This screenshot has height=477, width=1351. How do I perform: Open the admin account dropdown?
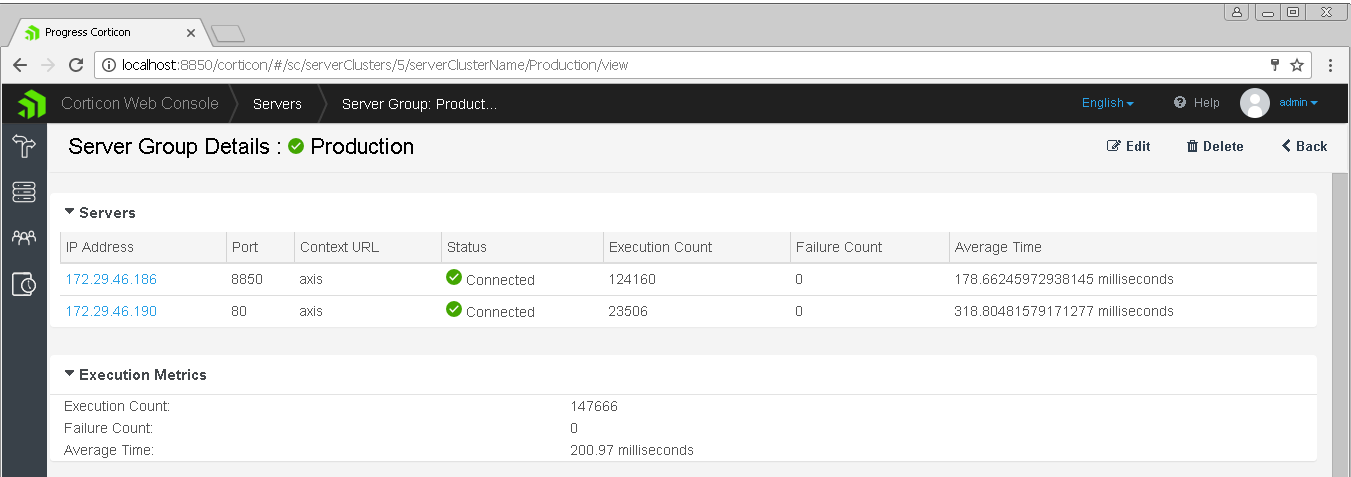(1298, 103)
